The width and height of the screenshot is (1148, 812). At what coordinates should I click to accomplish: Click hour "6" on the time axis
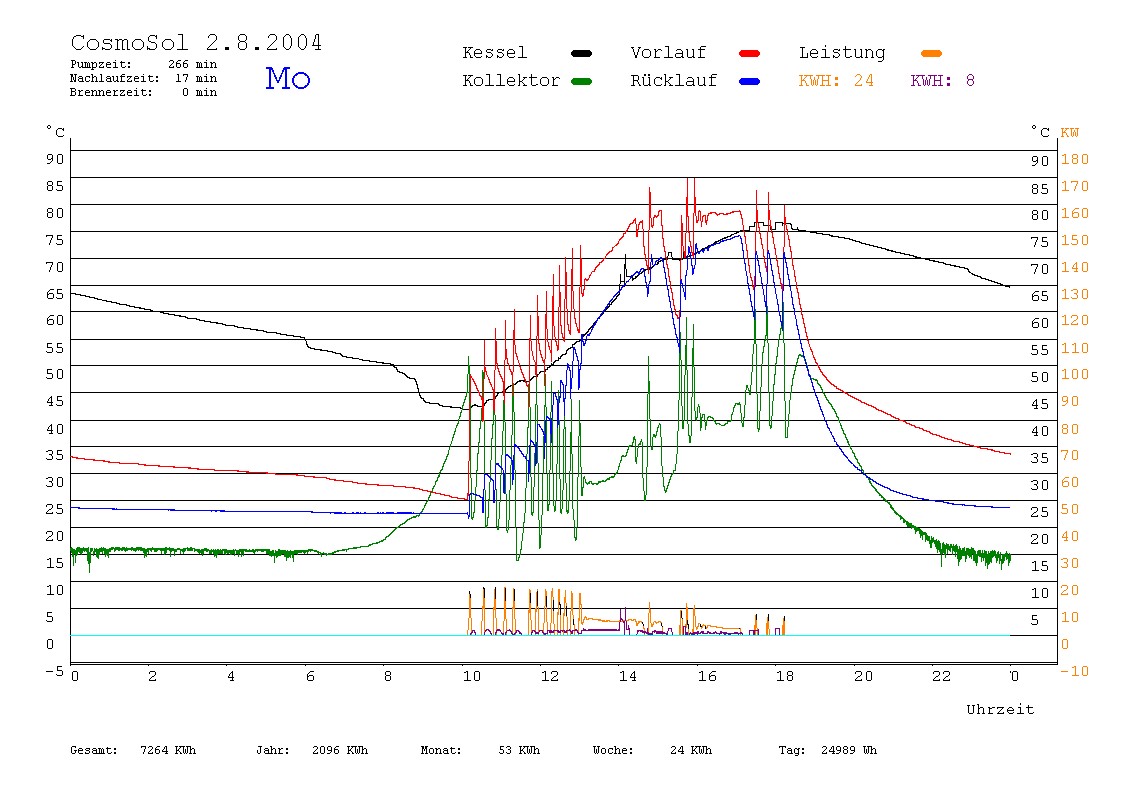(x=310, y=677)
